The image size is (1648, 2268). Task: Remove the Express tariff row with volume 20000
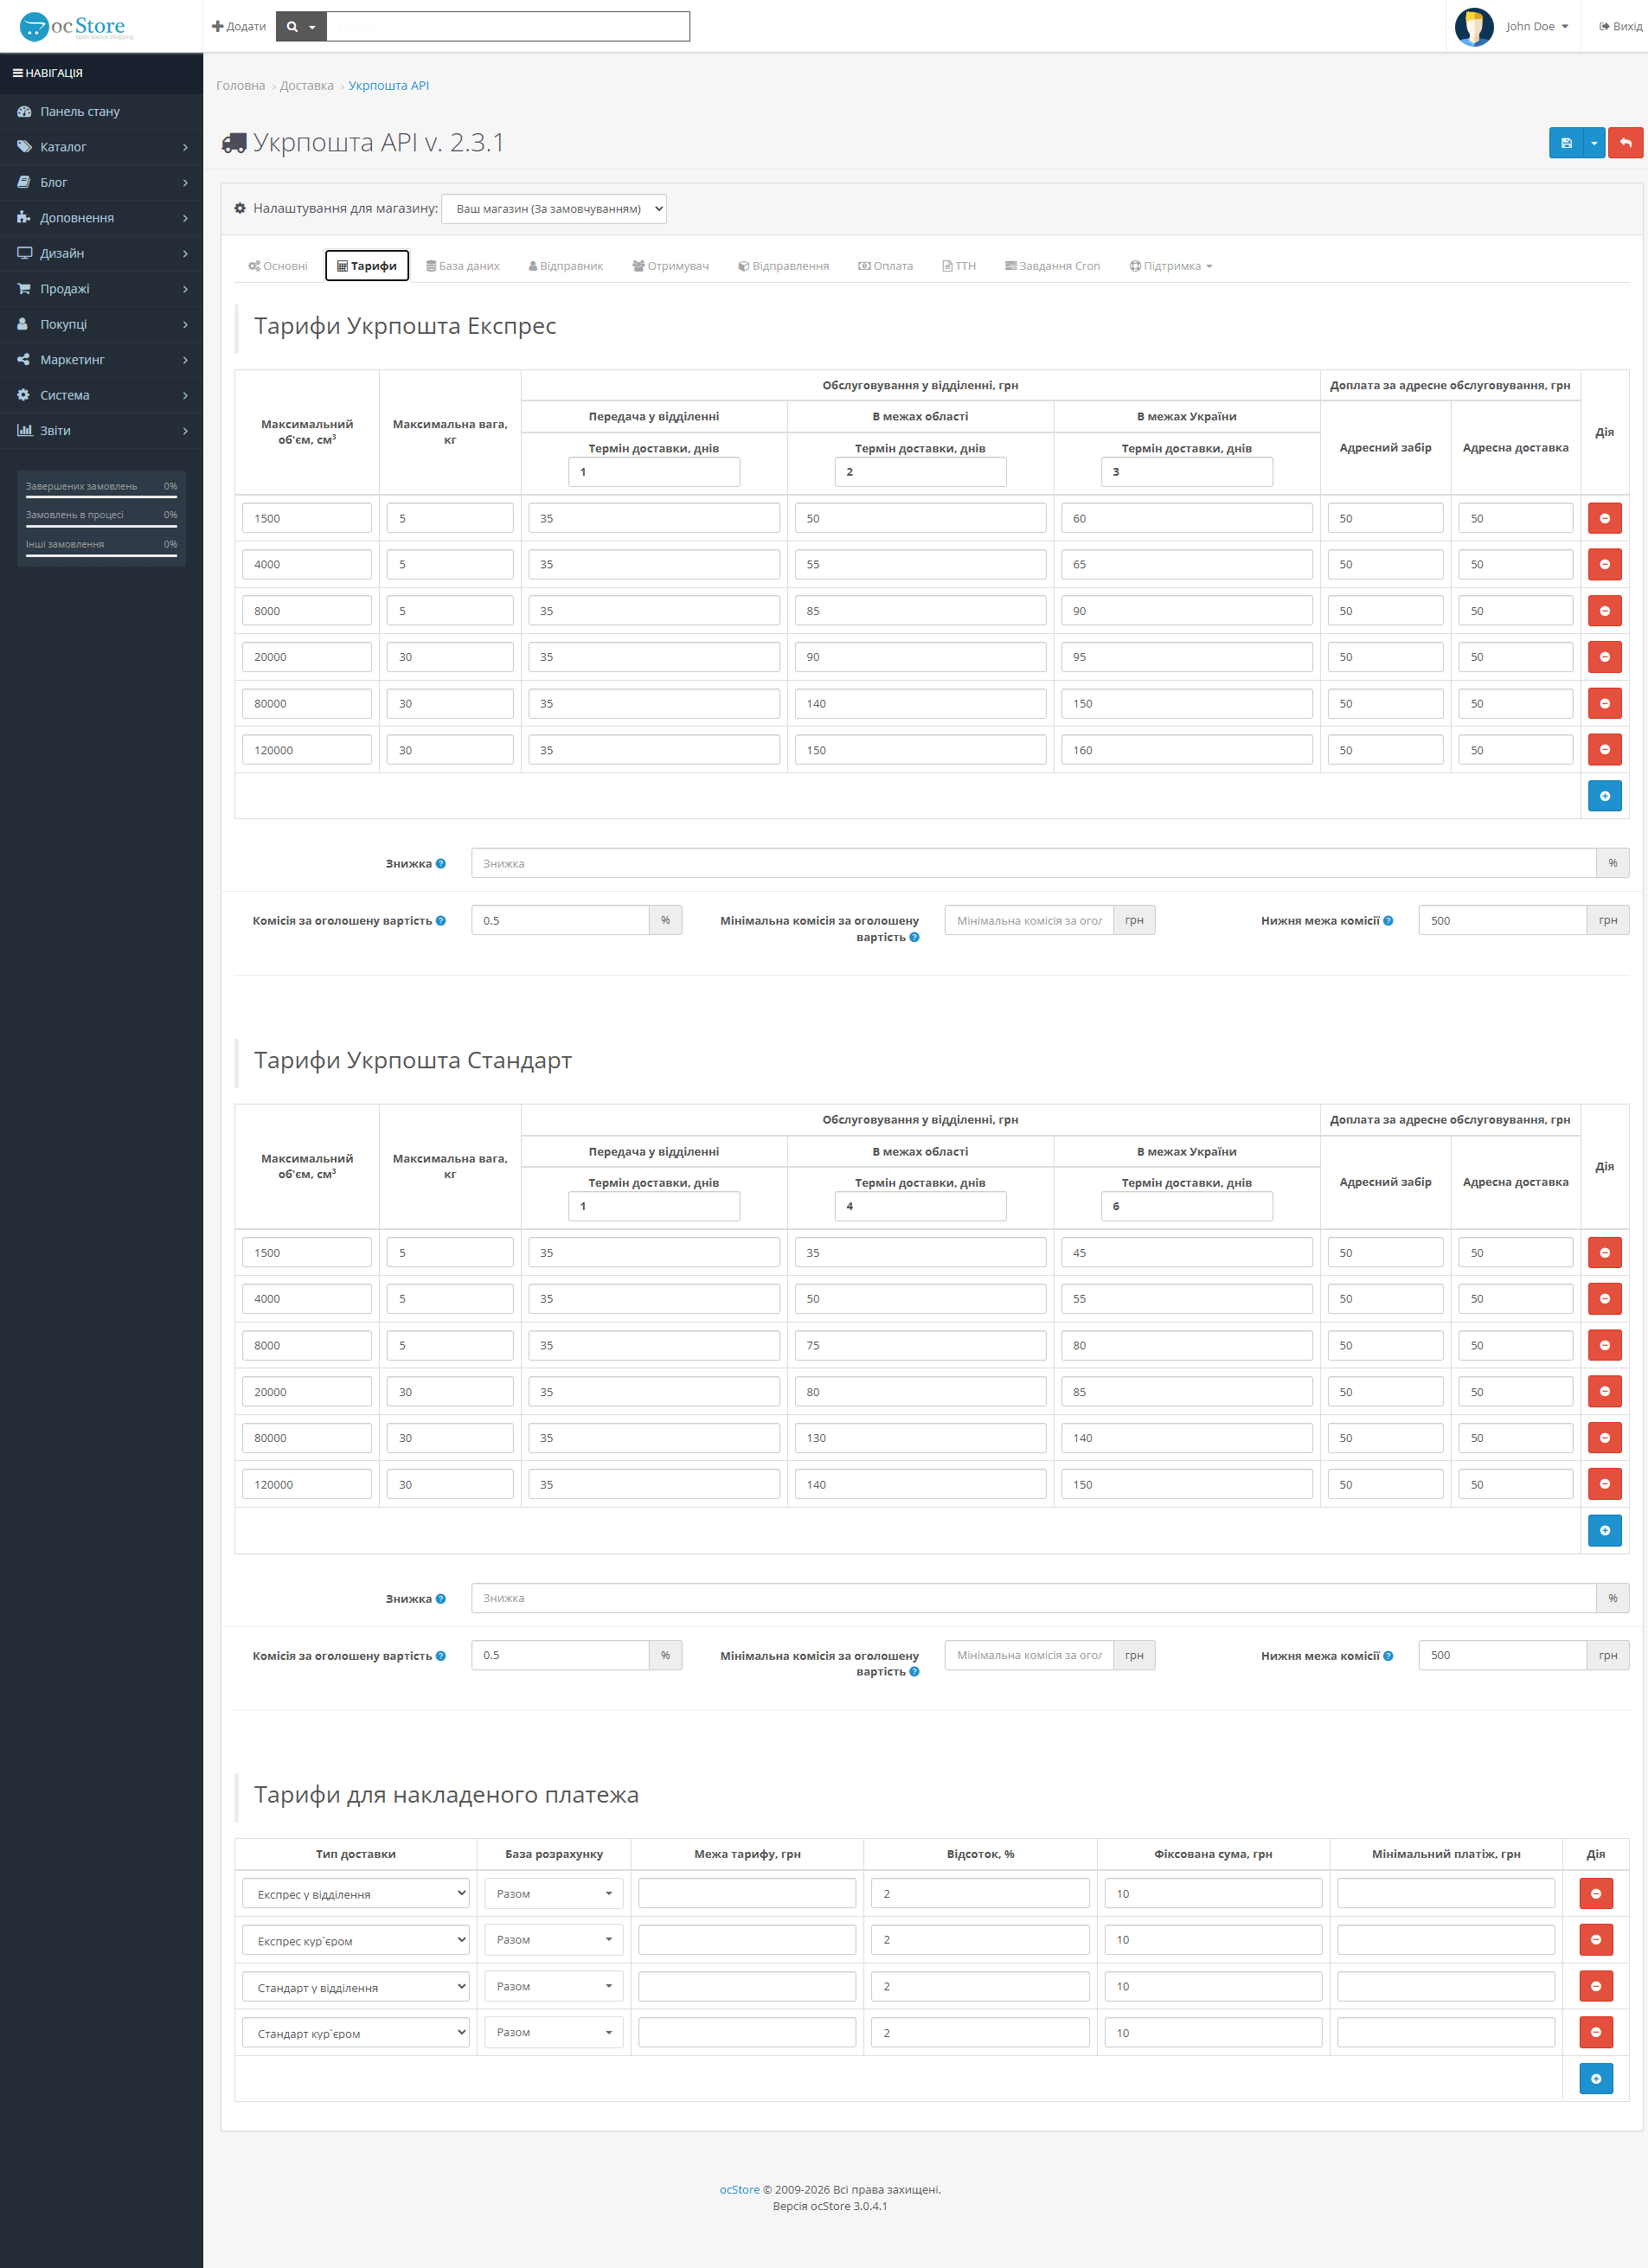point(1604,657)
